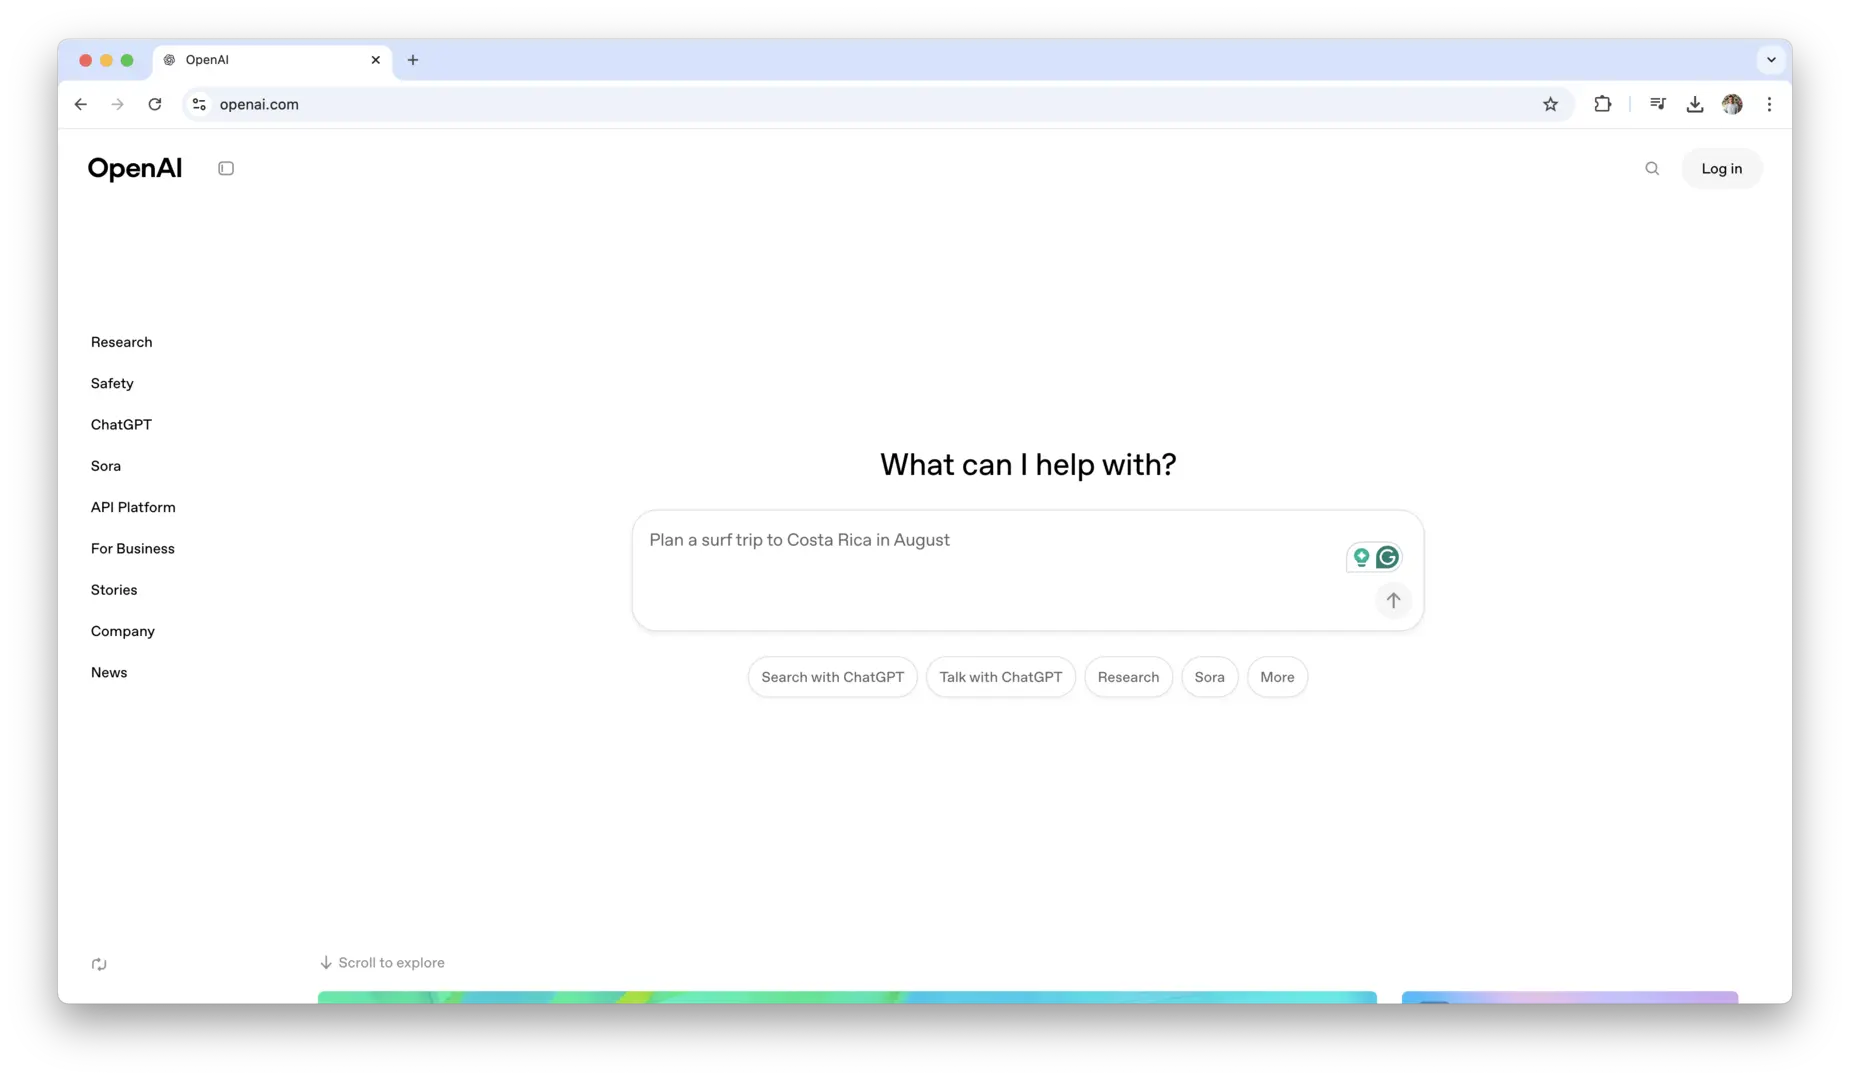Open the site search magnifier icon
Image resolution: width=1850 pixels, height=1080 pixels.
(1652, 168)
